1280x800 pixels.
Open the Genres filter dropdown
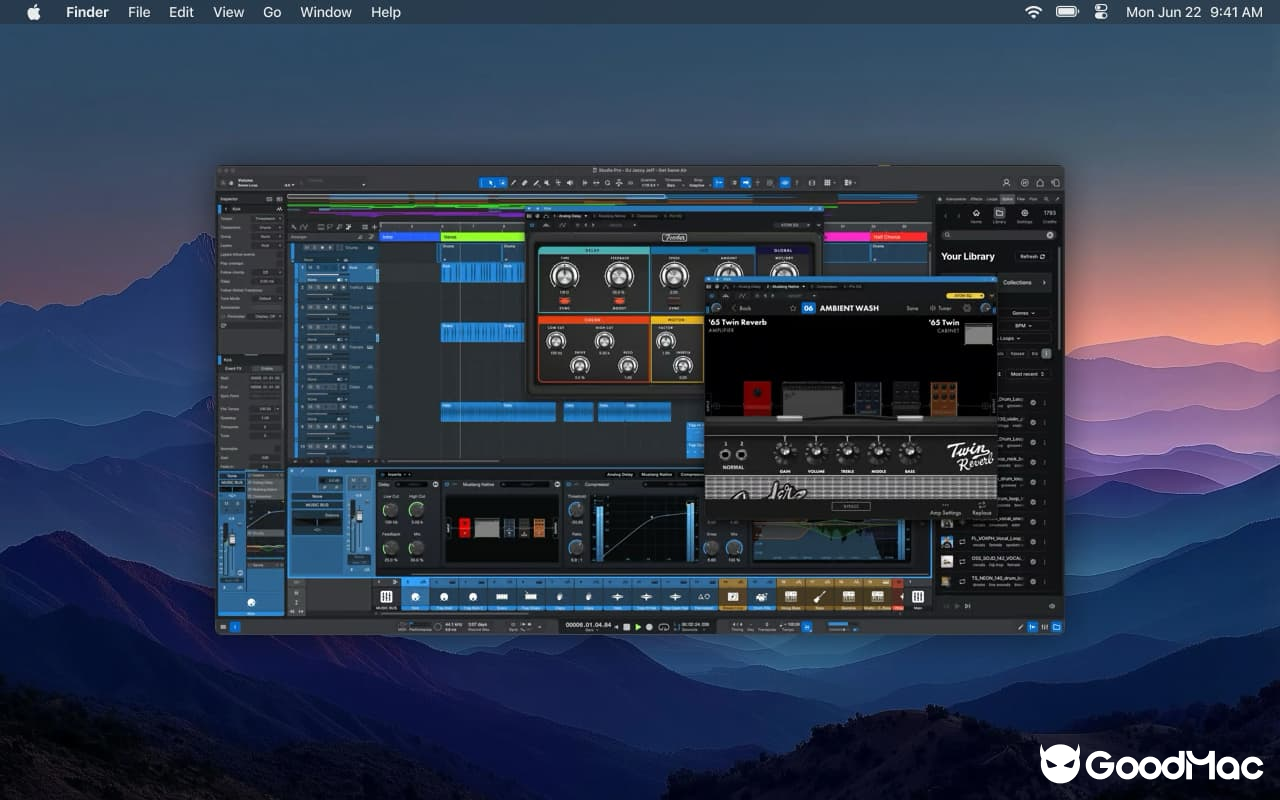coord(1024,313)
